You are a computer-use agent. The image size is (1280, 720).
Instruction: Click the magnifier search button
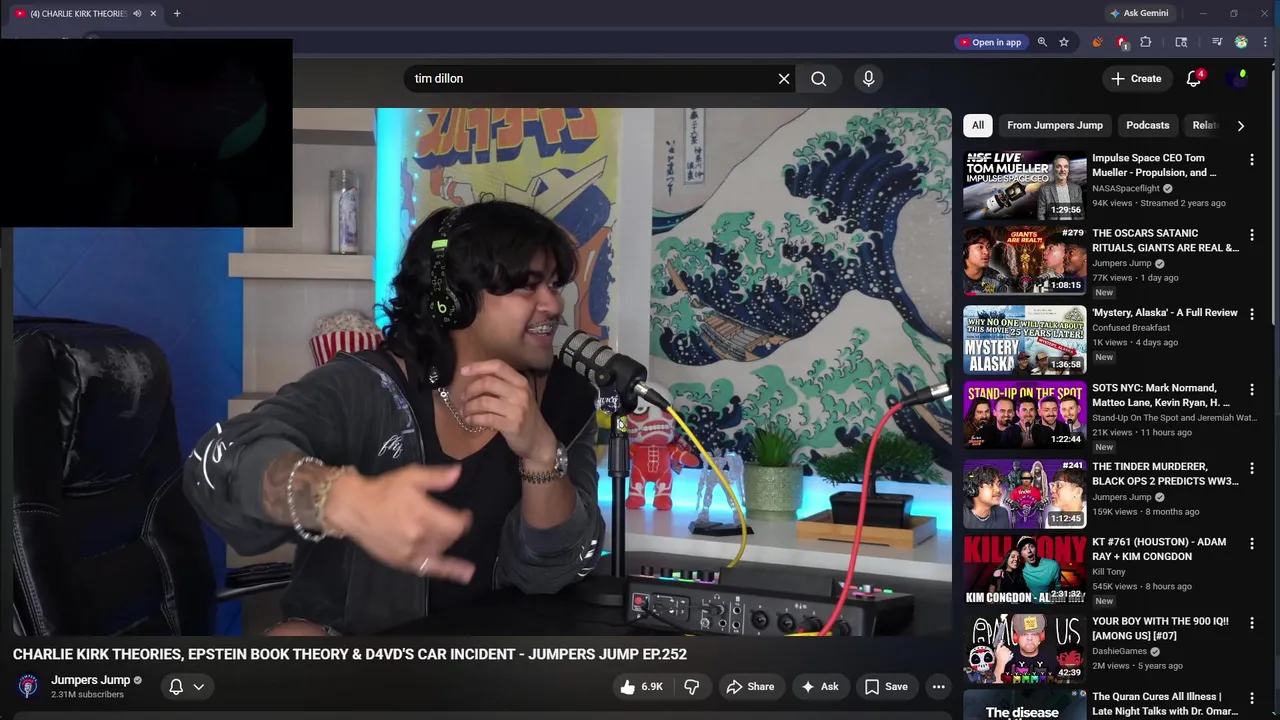click(819, 78)
